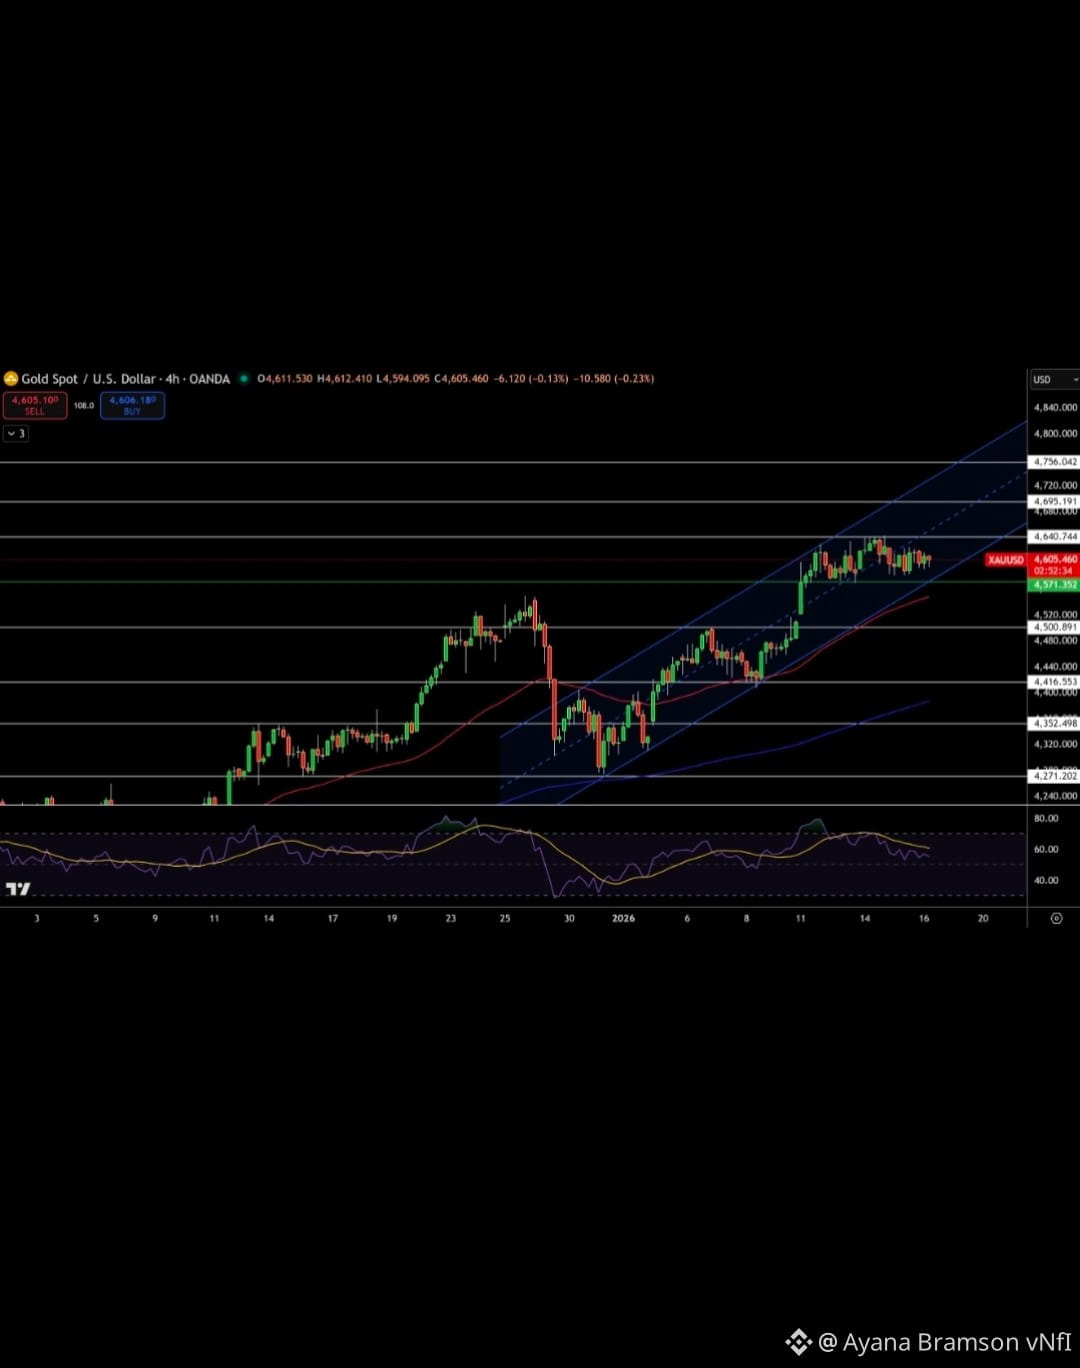The width and height of the screenshot is (1080, 1368).
Task: Select the 4,271.202 horizontal line price label
Action: coord(1054,776)
